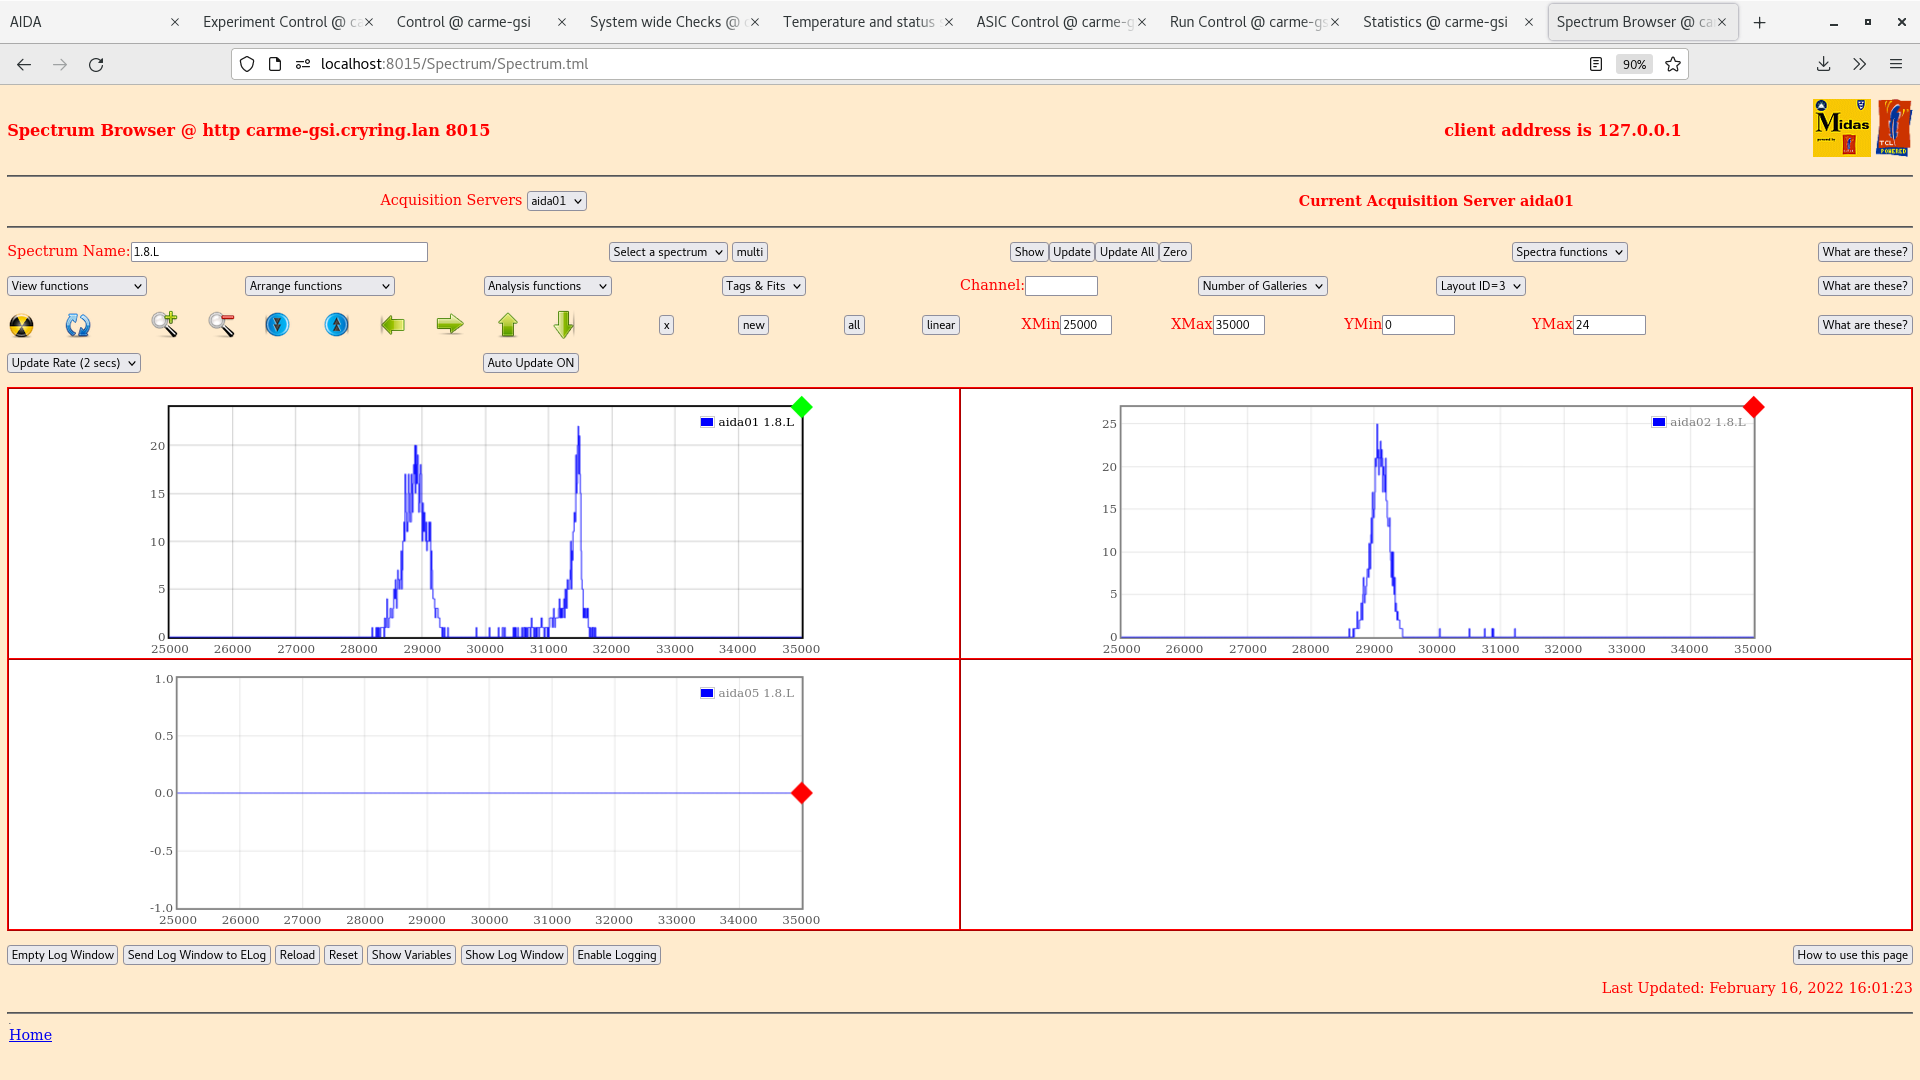Viewport: 1920px width, 1080px height.
Task: Click the Update All button
Action: point(1125,251)
